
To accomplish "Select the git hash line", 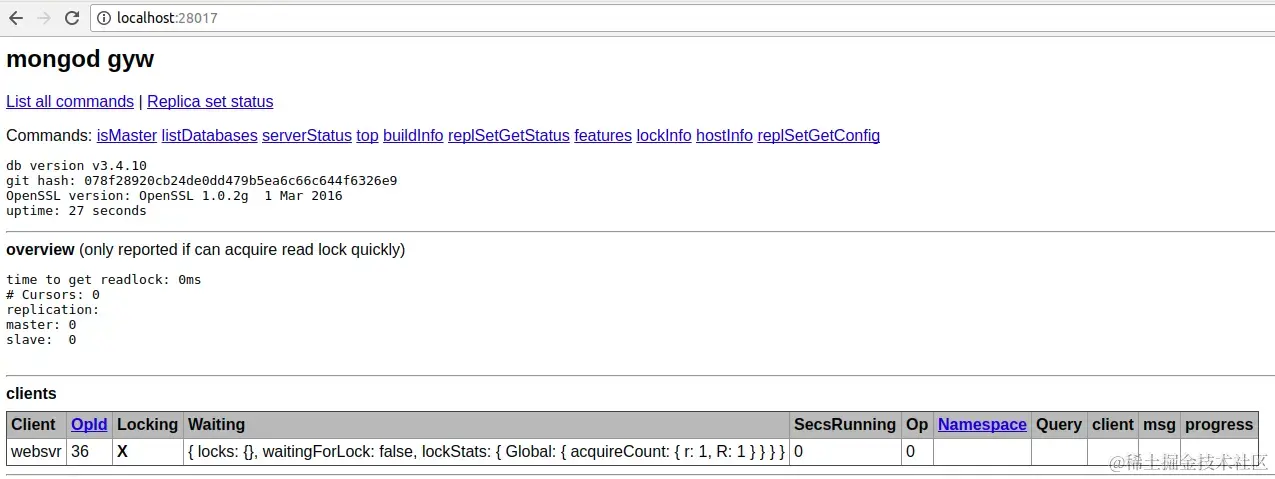I will click(x=202, y=181).
